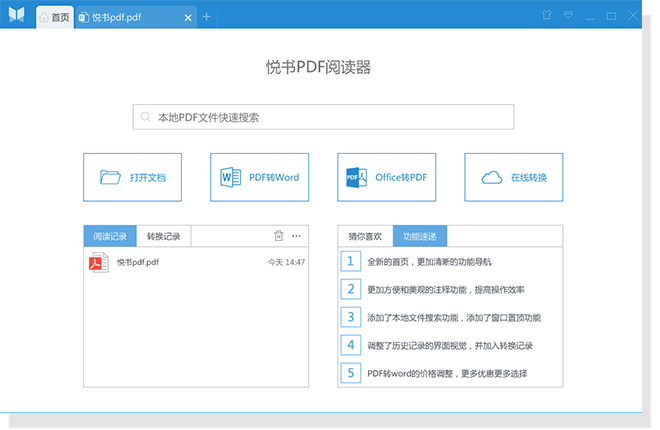
Task: Click the number 2 feature badge
Action: coord(351,289)
